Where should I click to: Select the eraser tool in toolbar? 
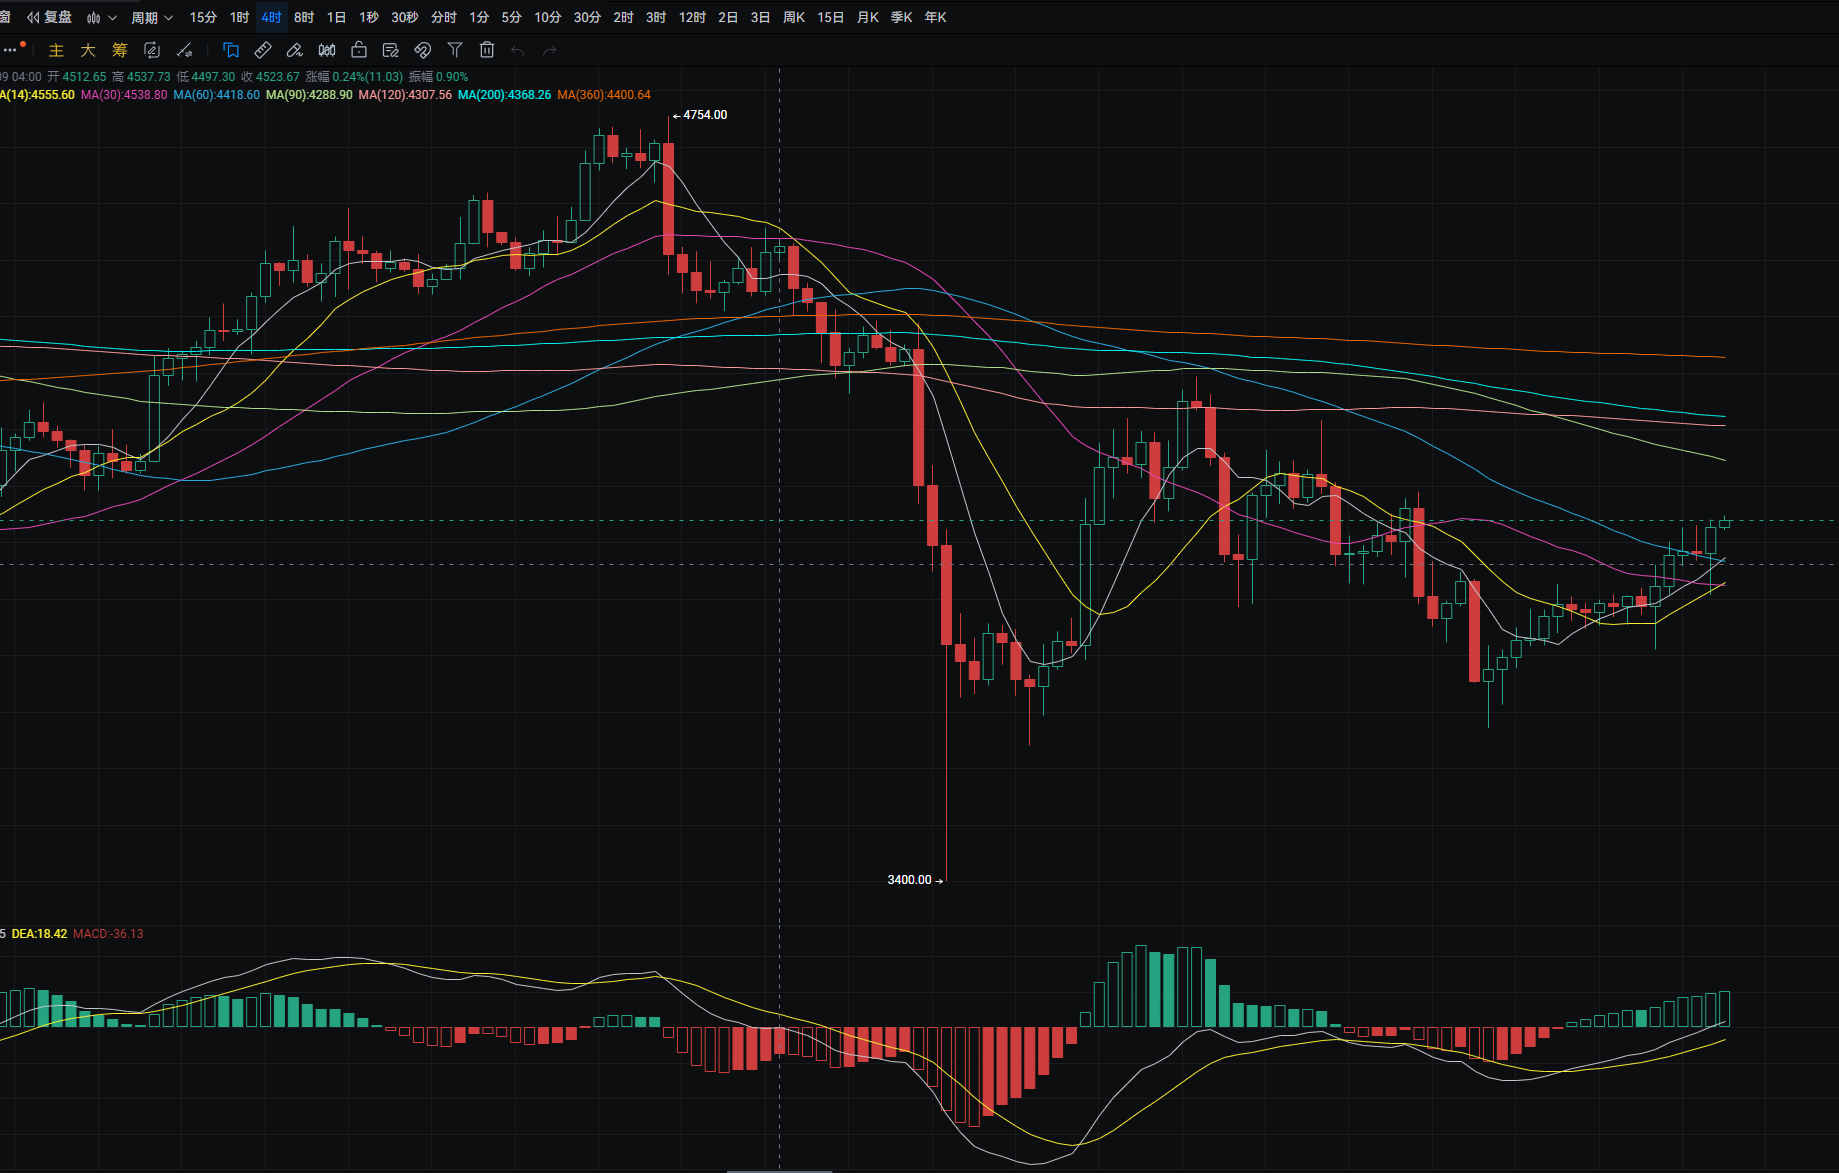pyautogui.click(x=295, y=50)
